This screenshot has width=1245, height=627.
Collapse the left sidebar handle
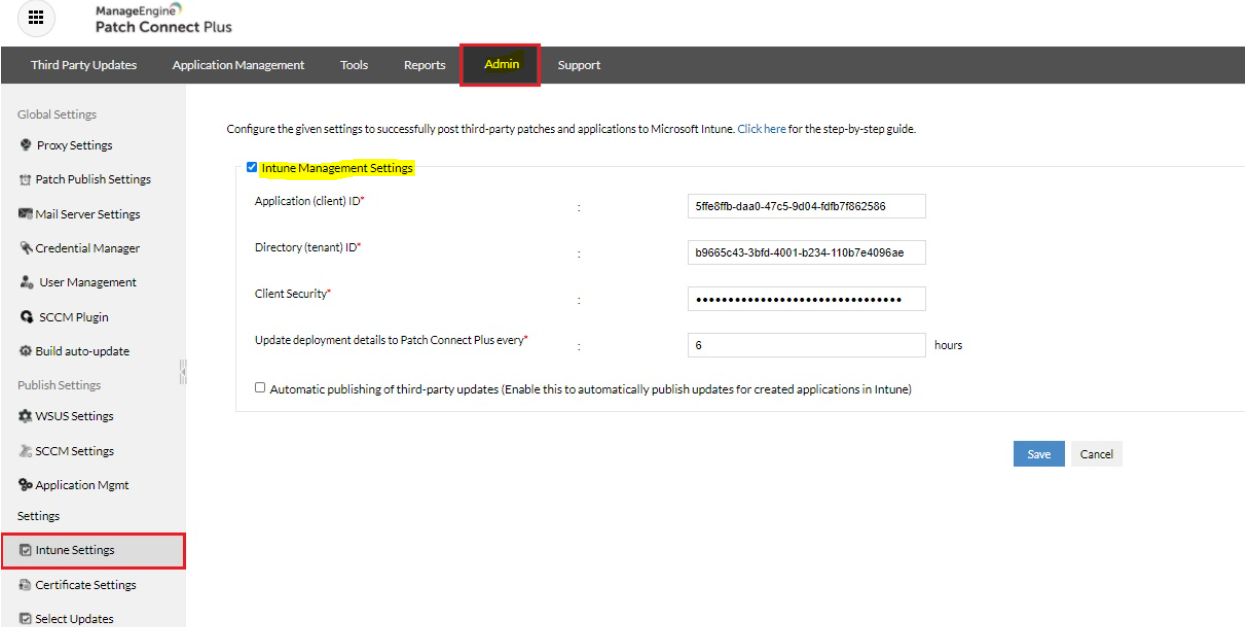(183, 371)
